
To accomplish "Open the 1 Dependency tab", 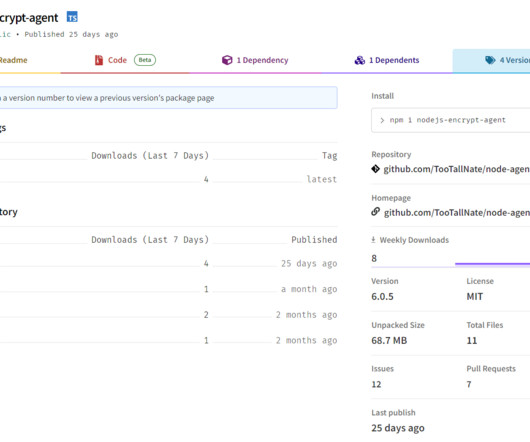I will [255, 60].
